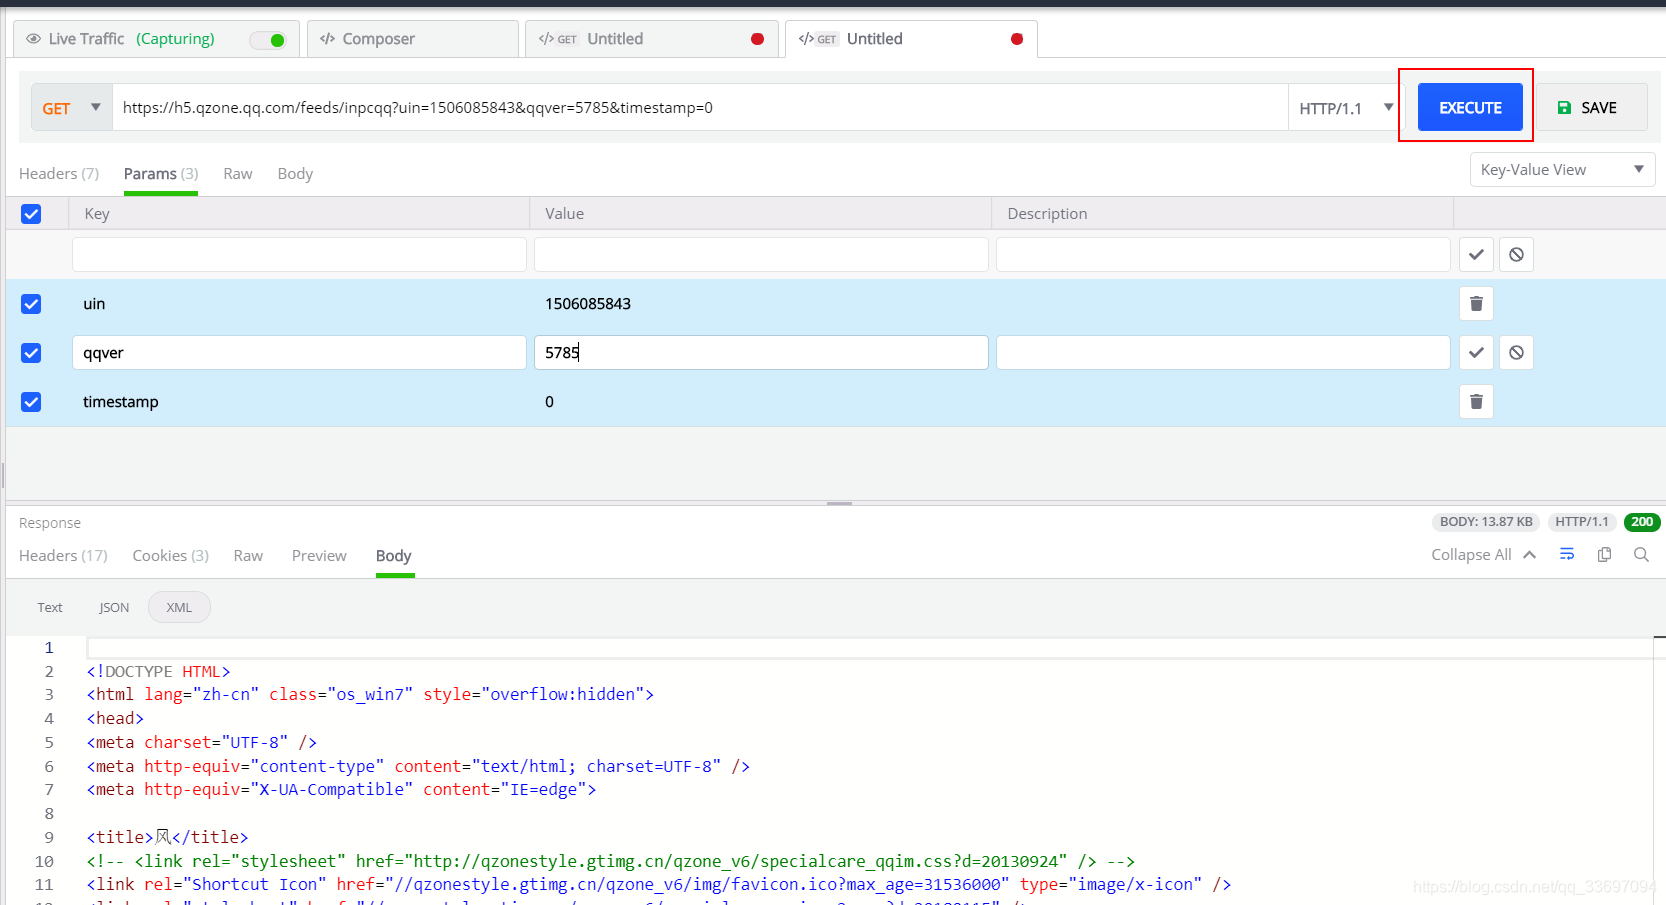Switch to response Raw tab
1666x905 pixels.
pos(248,555)
